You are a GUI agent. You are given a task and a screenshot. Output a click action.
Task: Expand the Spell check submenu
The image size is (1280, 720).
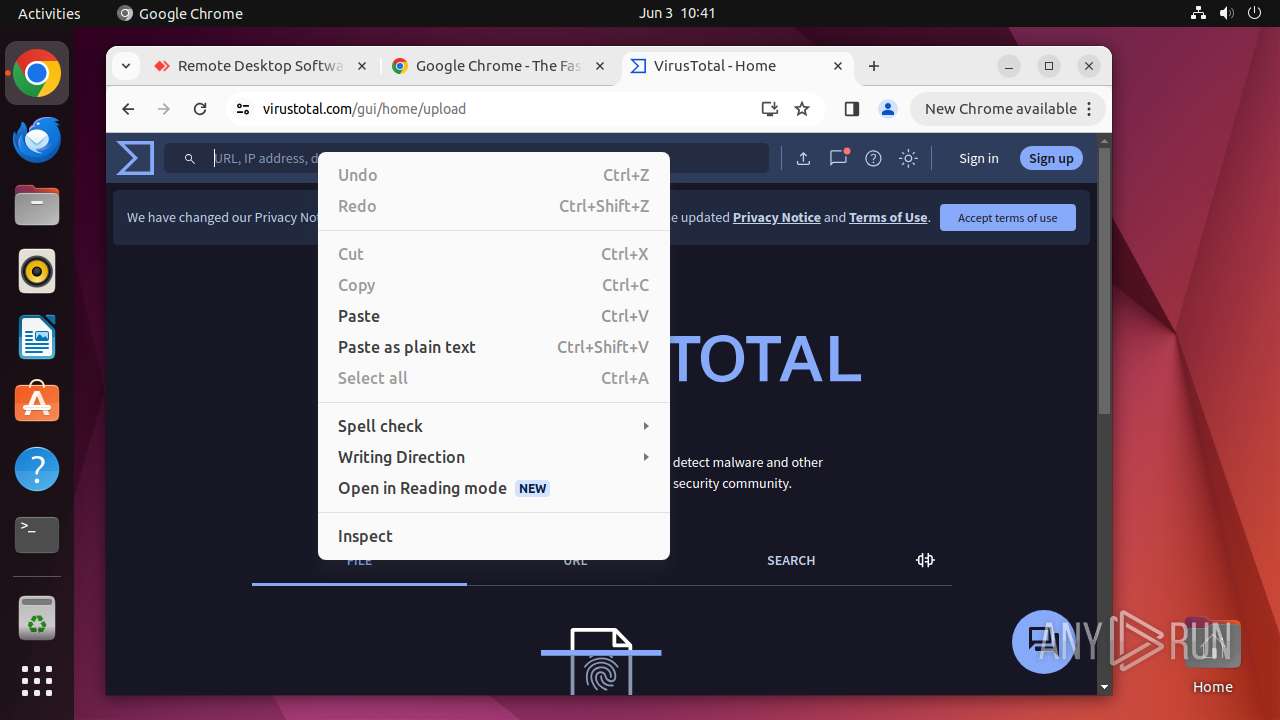tap(493, 426)
